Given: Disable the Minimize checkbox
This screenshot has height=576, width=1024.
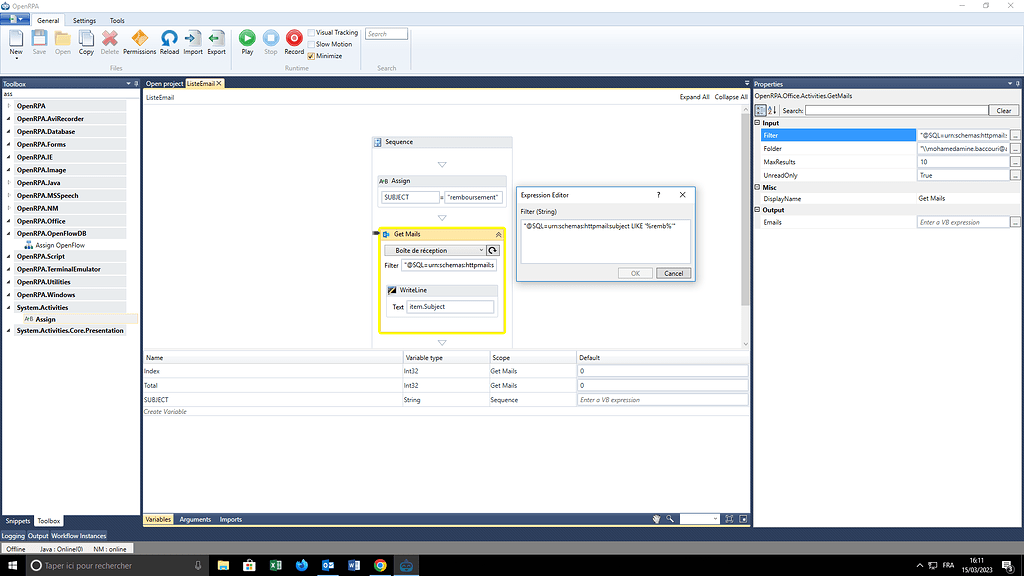Looking at the screenshot, I should [x=313, y=55].
